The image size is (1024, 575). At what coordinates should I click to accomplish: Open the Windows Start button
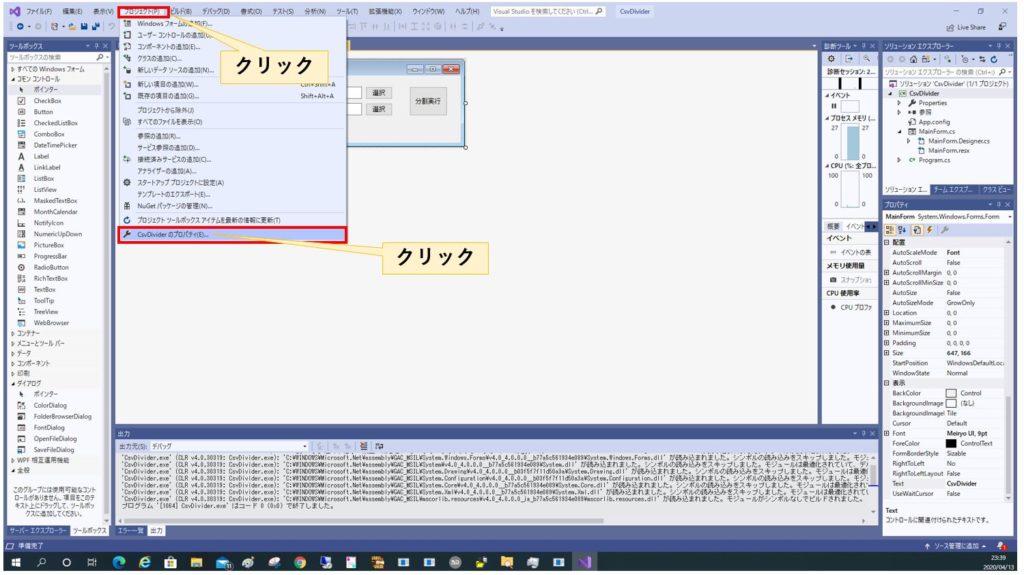pyautogui.click(x=16, y=563)
